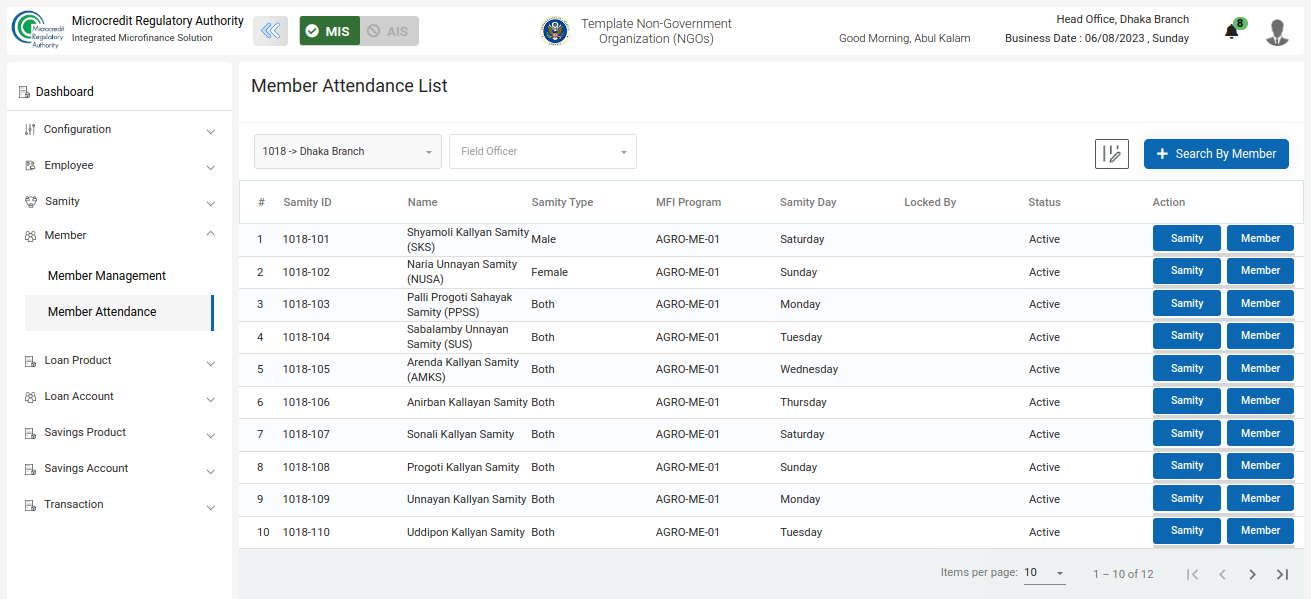Select Member Attendance submenu item

point(118,312)
